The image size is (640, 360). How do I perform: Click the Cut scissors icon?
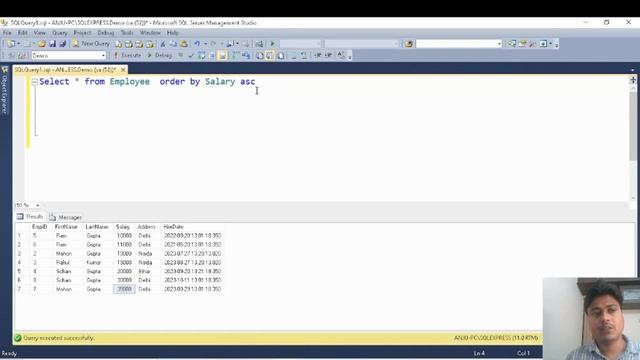pos(162,44)
